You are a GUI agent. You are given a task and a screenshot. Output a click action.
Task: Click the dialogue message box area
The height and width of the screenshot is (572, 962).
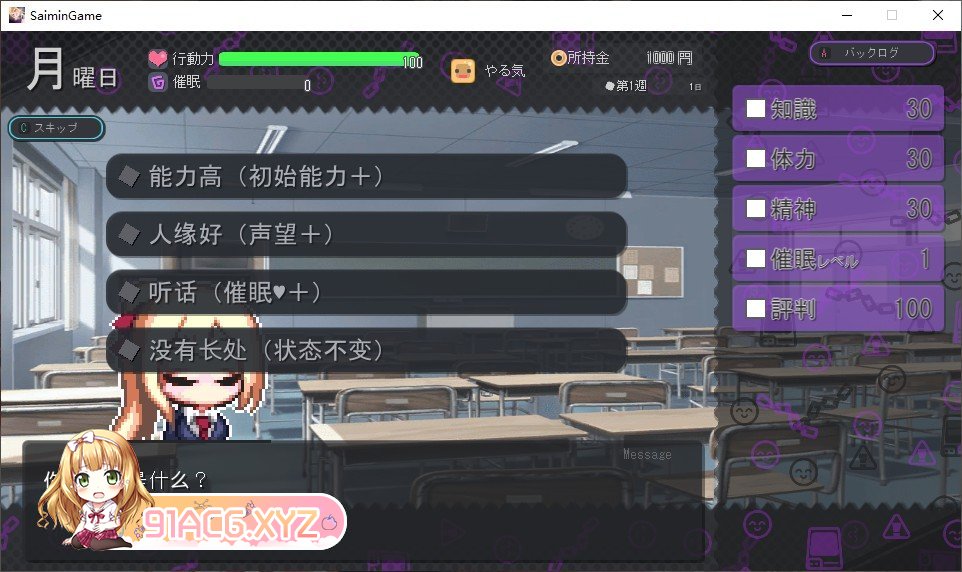coord(363,500)
